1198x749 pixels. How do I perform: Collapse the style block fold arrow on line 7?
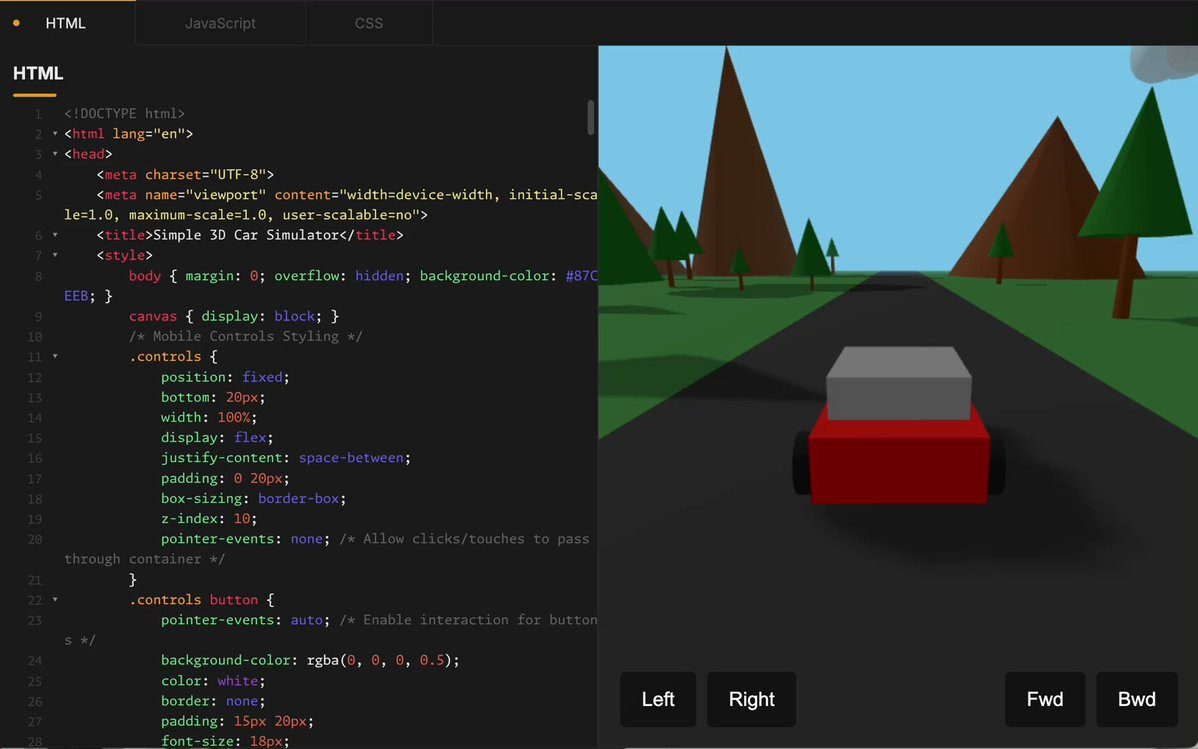(x=55, y=255)
